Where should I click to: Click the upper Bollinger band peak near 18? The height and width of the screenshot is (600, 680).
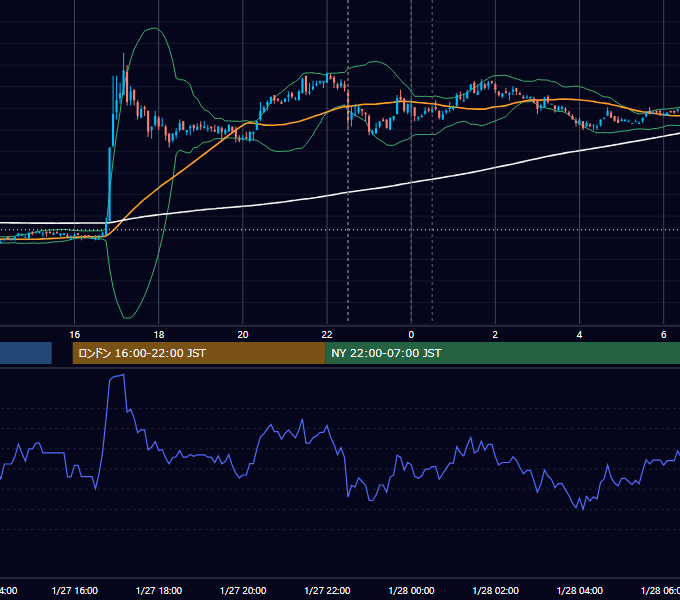point(154,28)
